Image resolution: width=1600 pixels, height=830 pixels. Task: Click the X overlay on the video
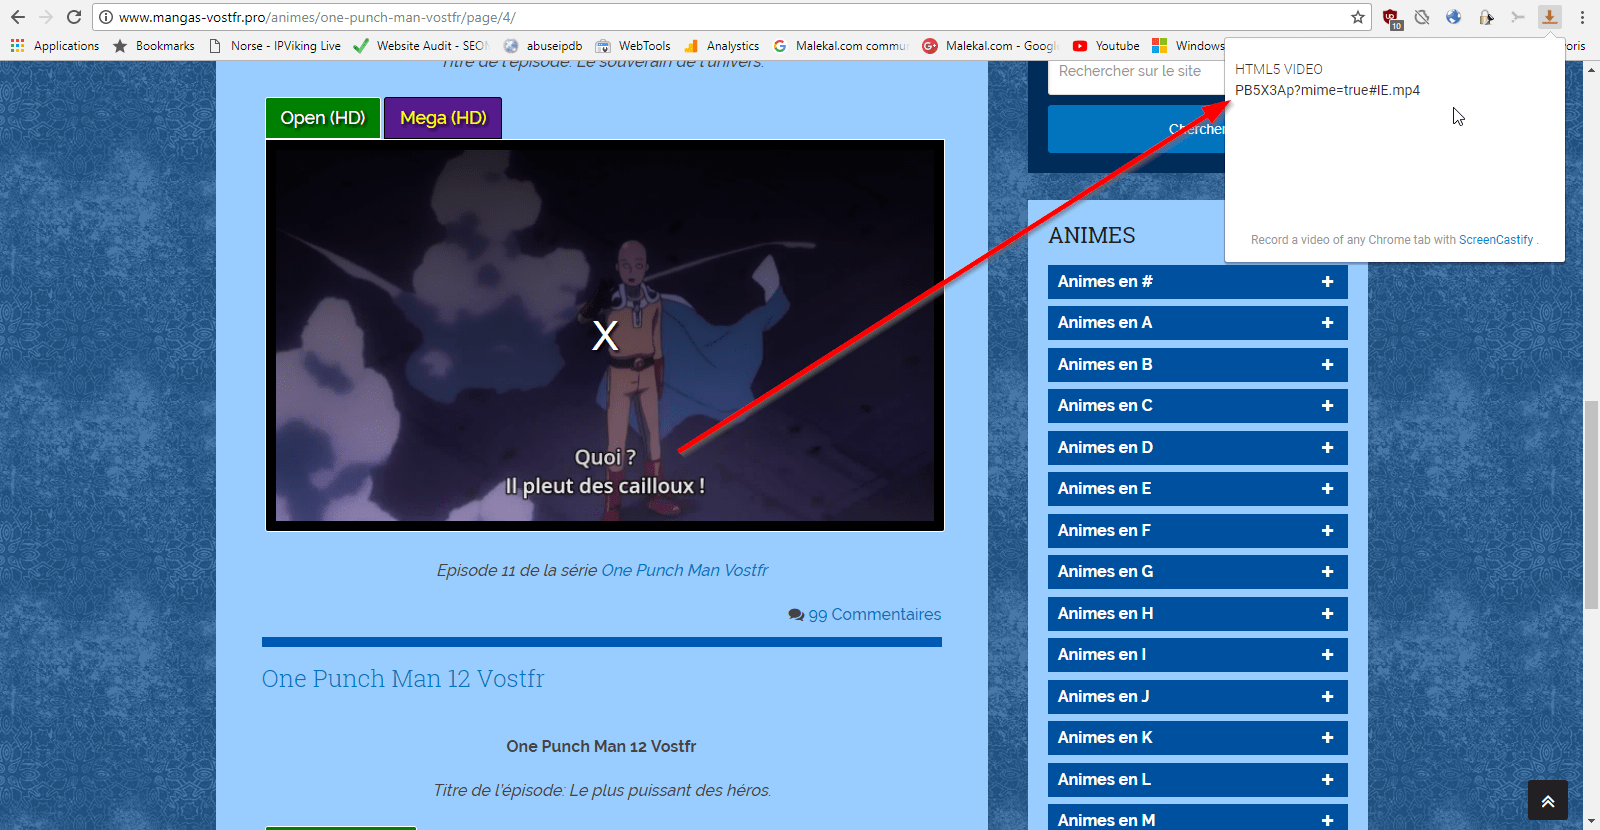605,335
